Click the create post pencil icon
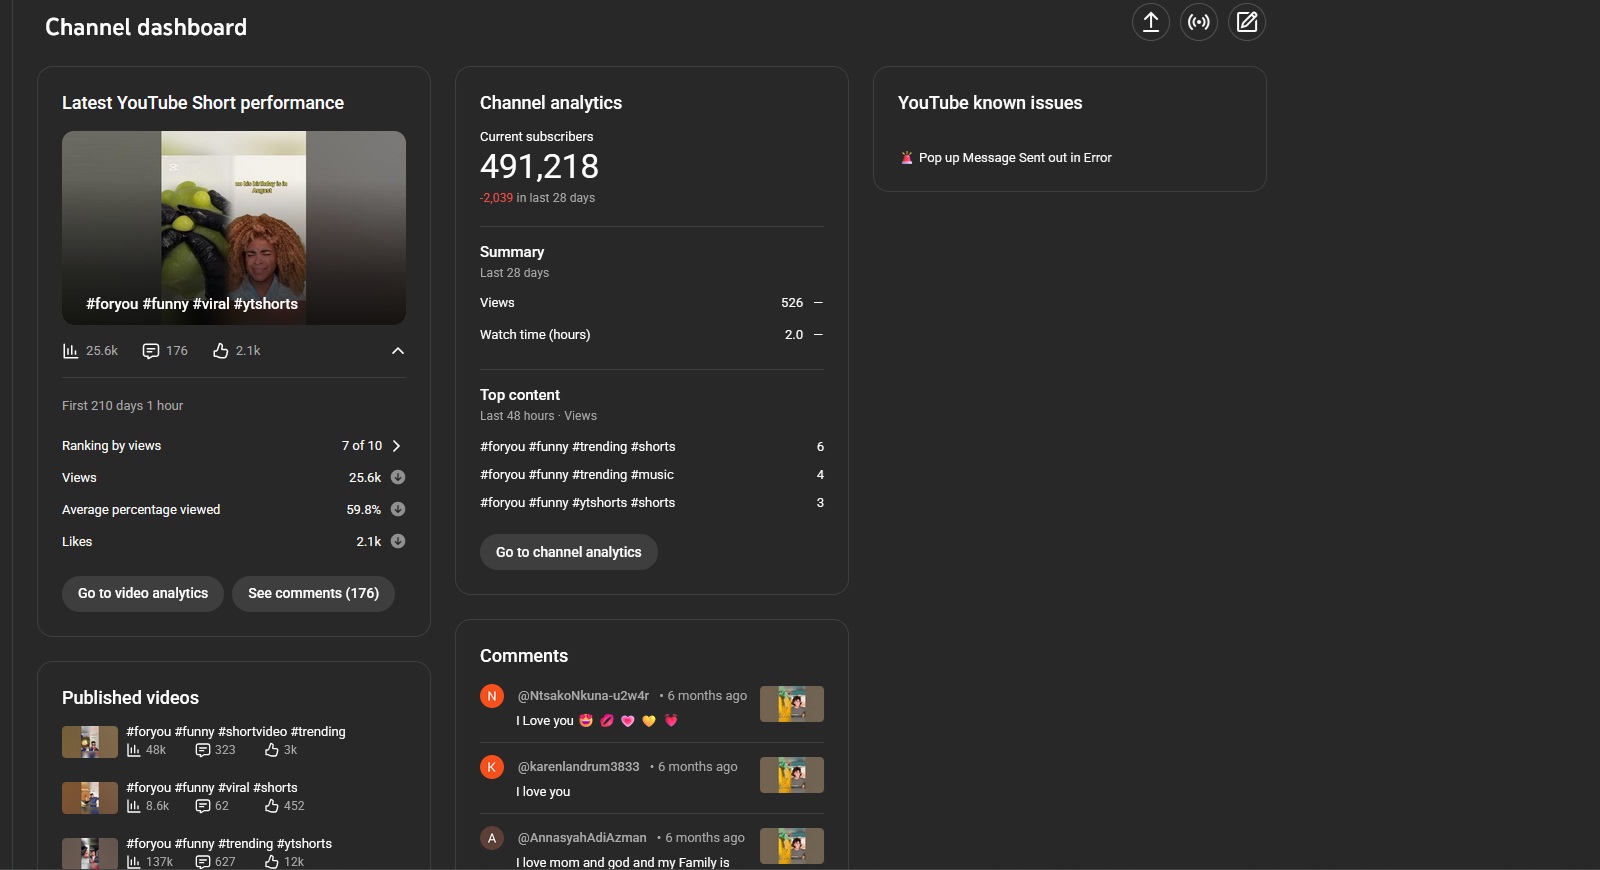This screenshot has width=1600, height=870. click(1247, 22)
